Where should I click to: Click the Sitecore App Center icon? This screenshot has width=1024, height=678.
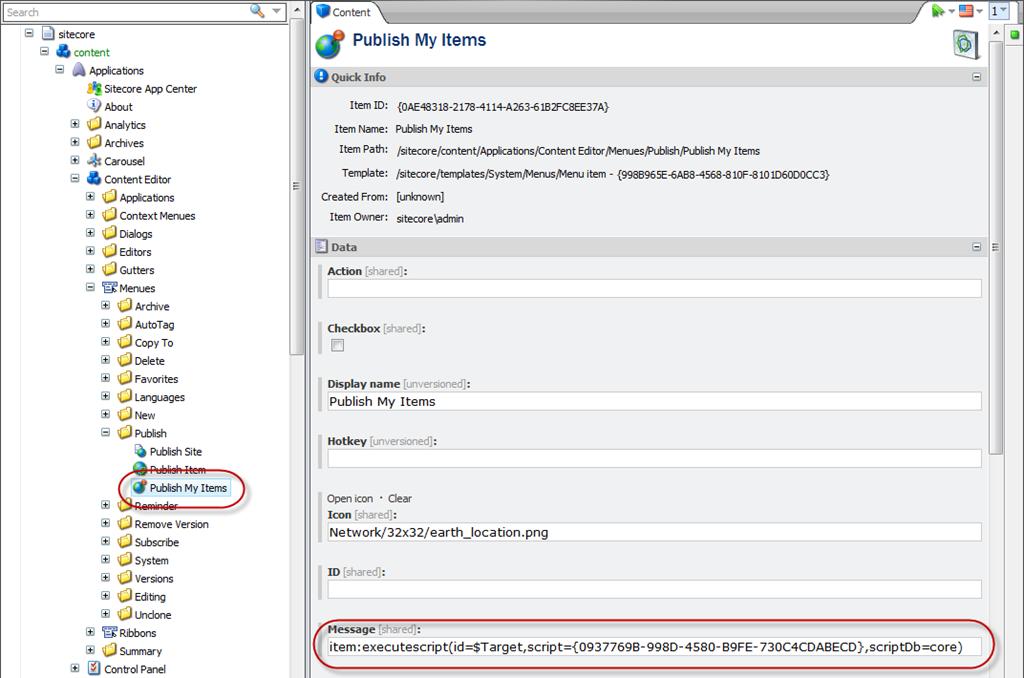pos(94,89)
